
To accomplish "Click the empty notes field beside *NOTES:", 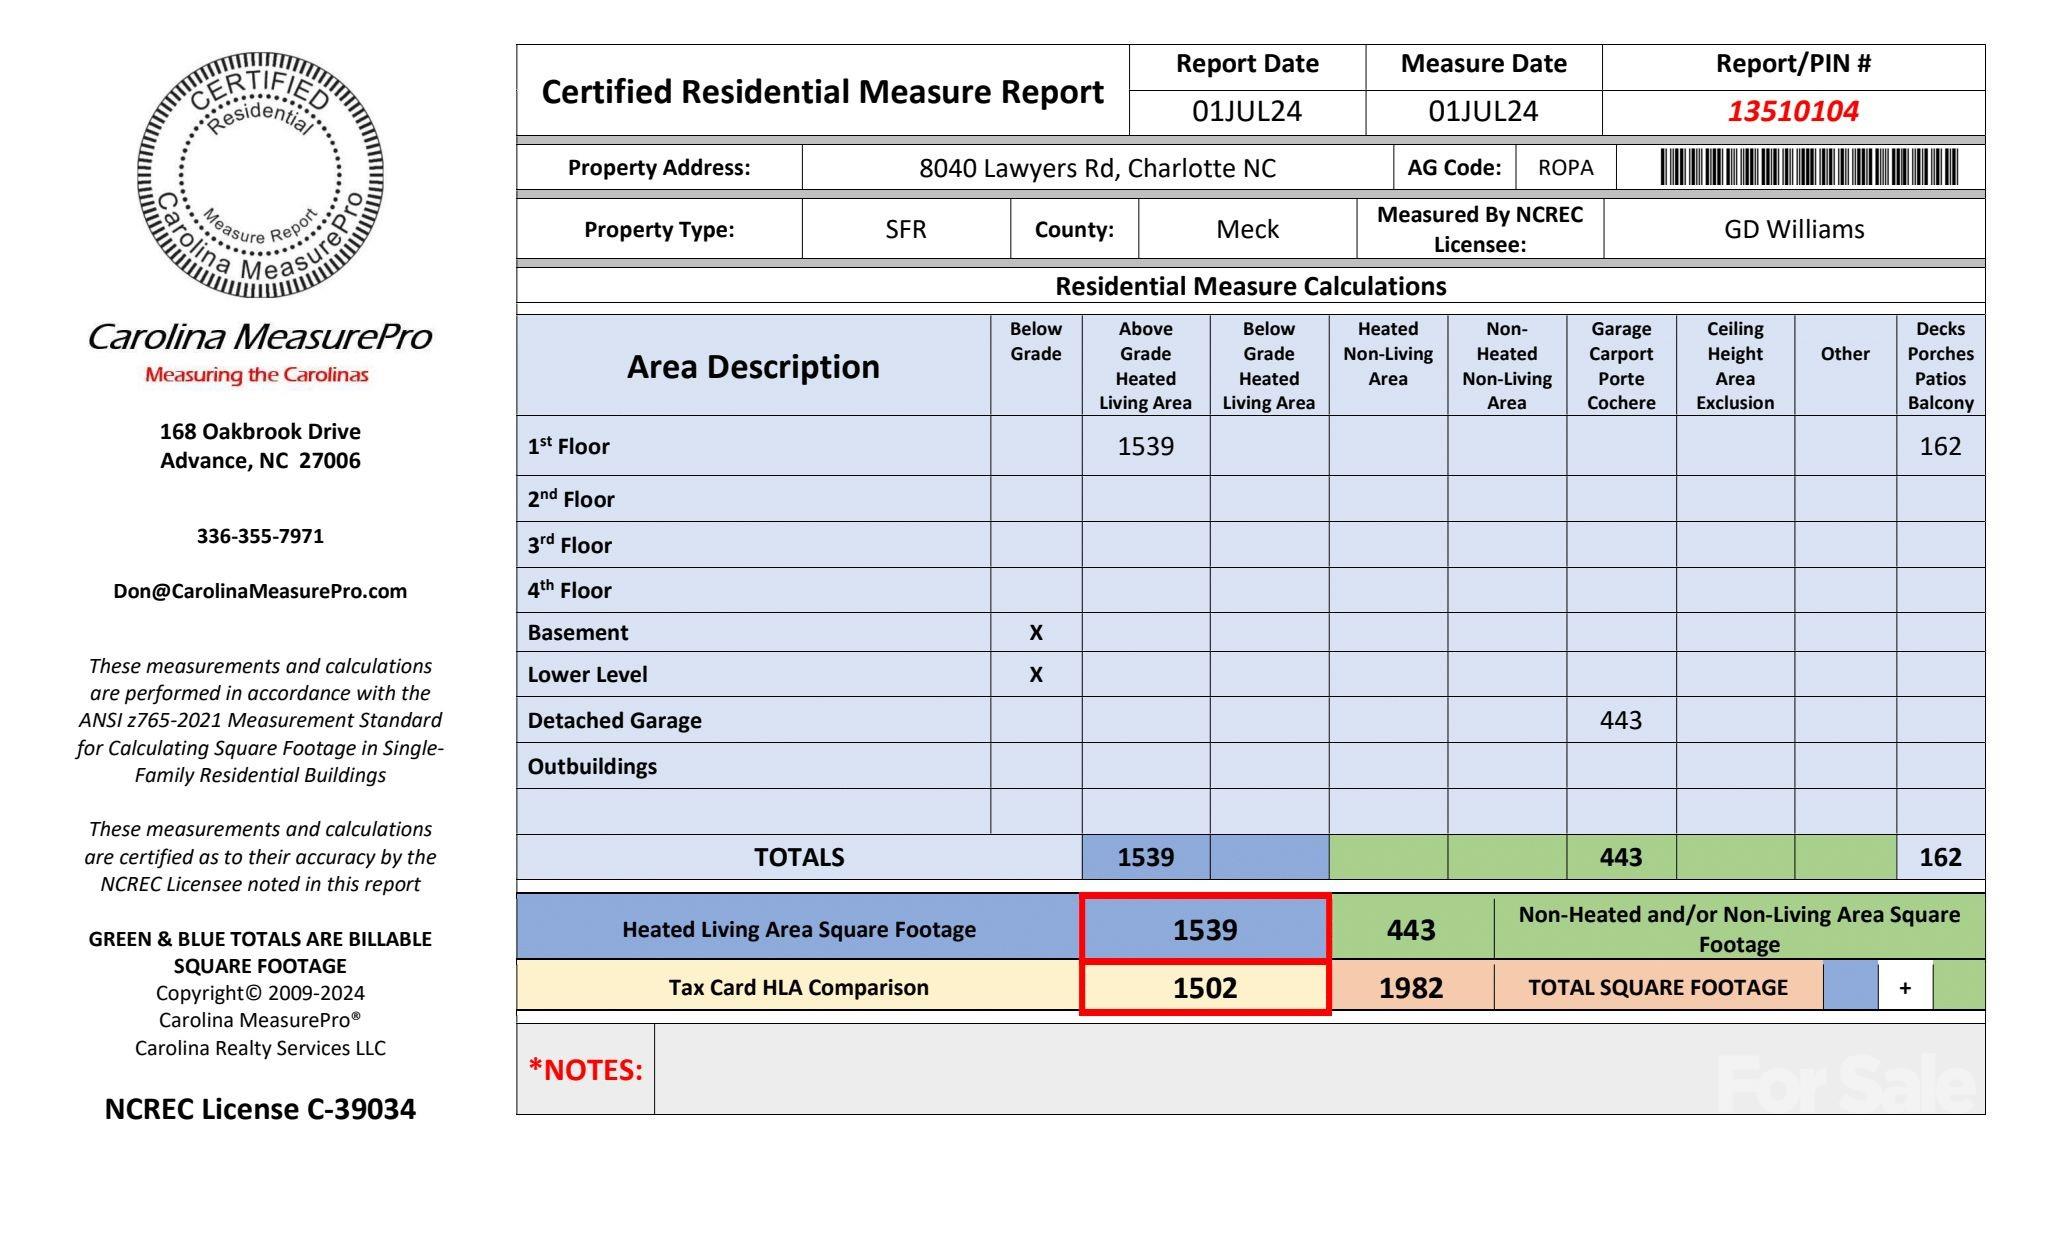I will coord(1180,1069).
